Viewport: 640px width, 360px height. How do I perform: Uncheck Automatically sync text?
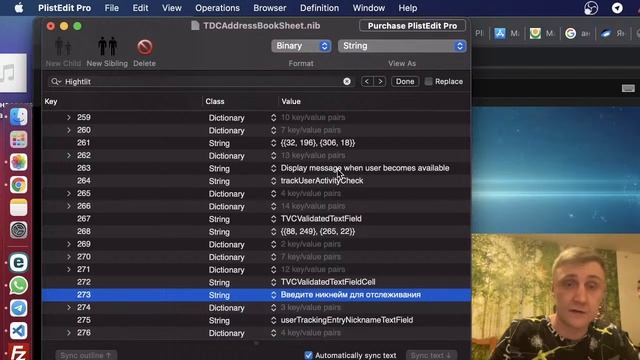coord(309,355)
